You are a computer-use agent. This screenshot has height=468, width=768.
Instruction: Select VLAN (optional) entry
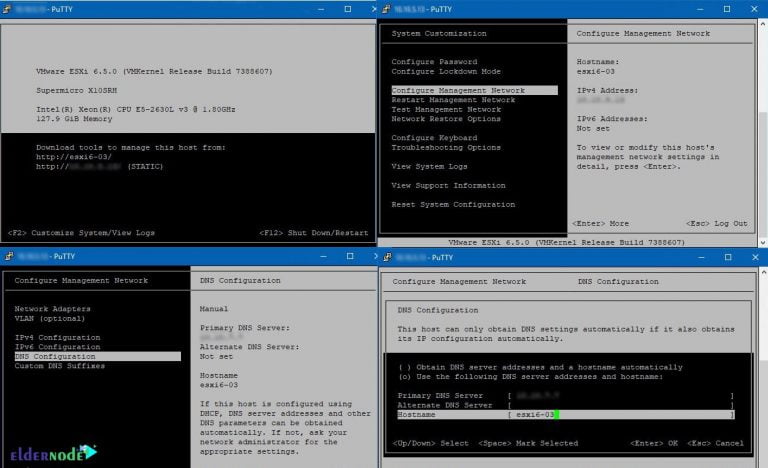[x=49, y=319]
